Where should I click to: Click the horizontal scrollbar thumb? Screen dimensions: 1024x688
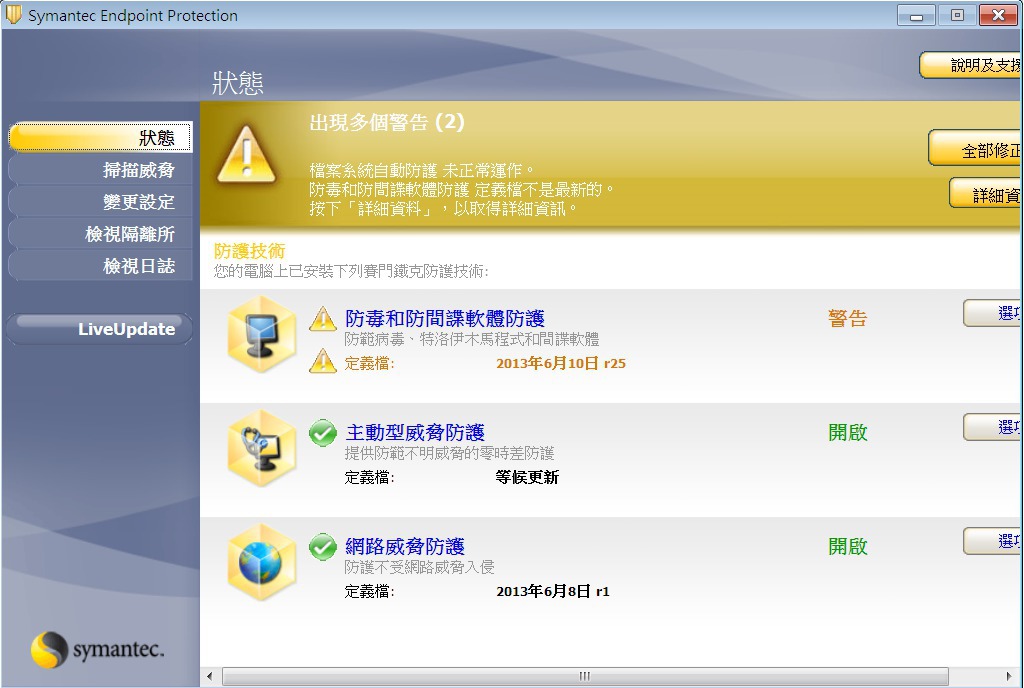(x=584, y=676)
